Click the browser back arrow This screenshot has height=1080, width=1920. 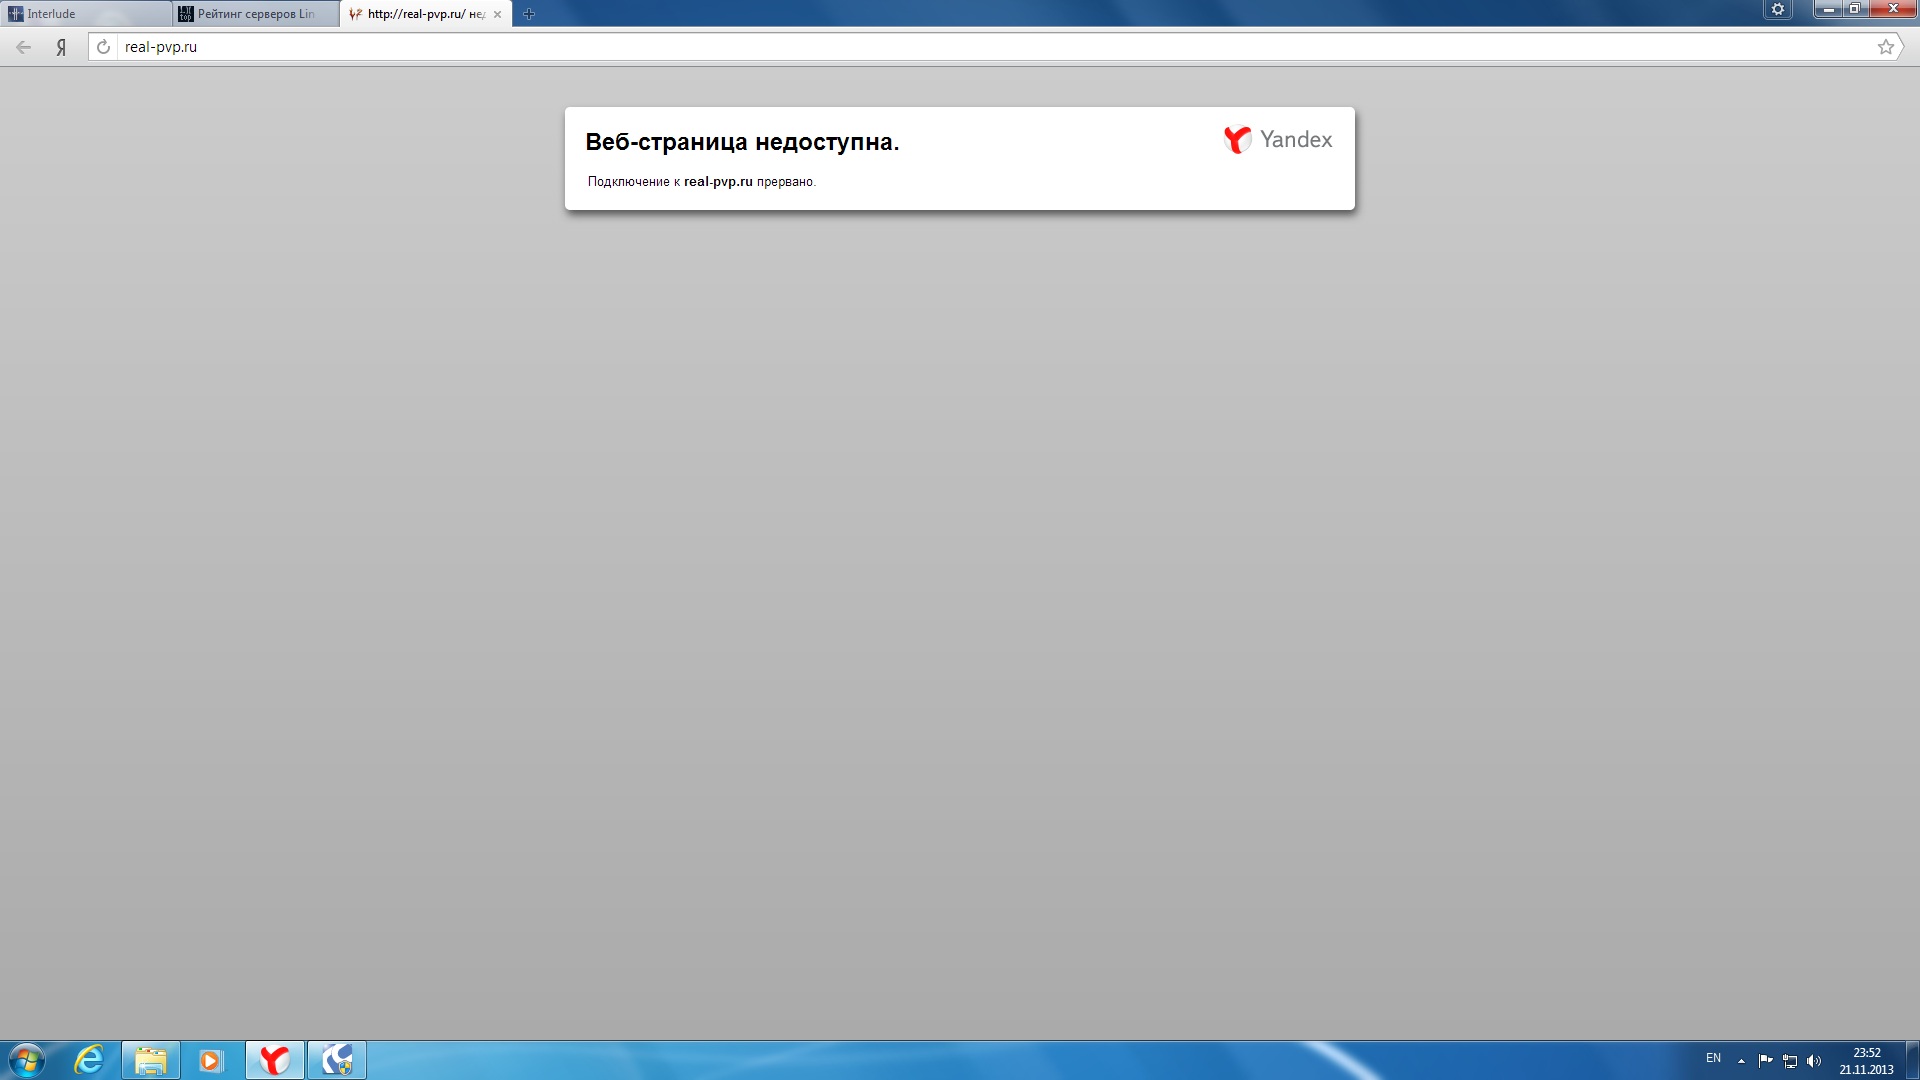[x=24, y=47]
